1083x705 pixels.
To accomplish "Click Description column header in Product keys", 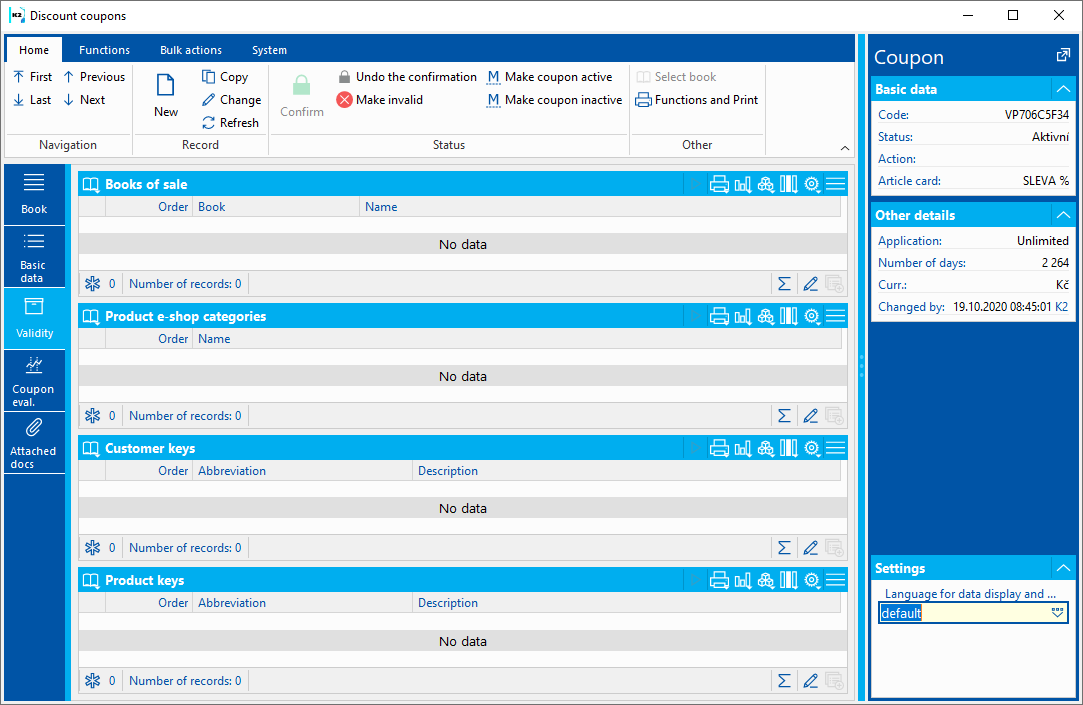I will click(626, 603).
